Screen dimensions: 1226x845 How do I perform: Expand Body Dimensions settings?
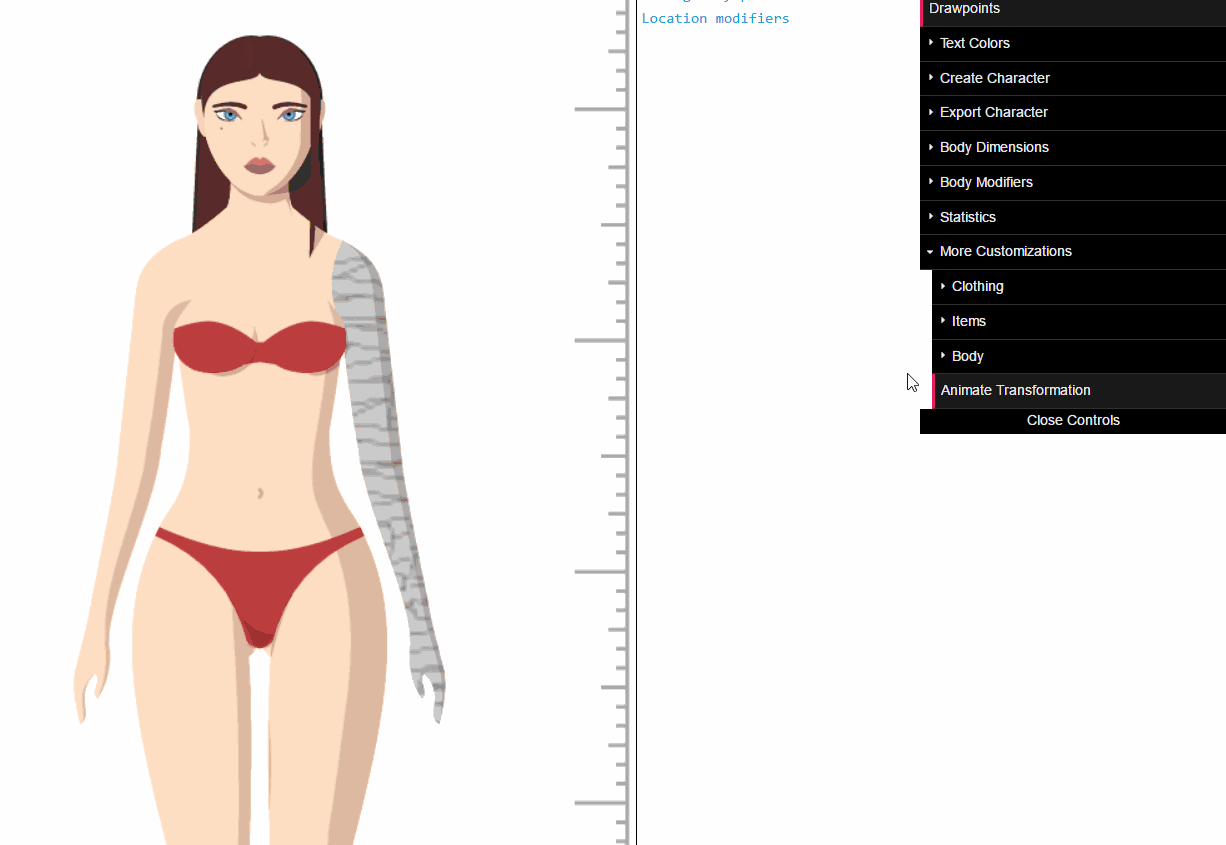point(993,147)
